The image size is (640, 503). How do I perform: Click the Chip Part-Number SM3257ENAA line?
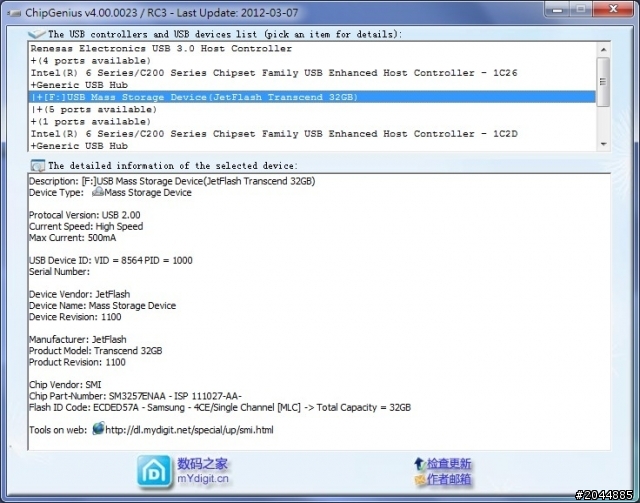coord(136,396)
